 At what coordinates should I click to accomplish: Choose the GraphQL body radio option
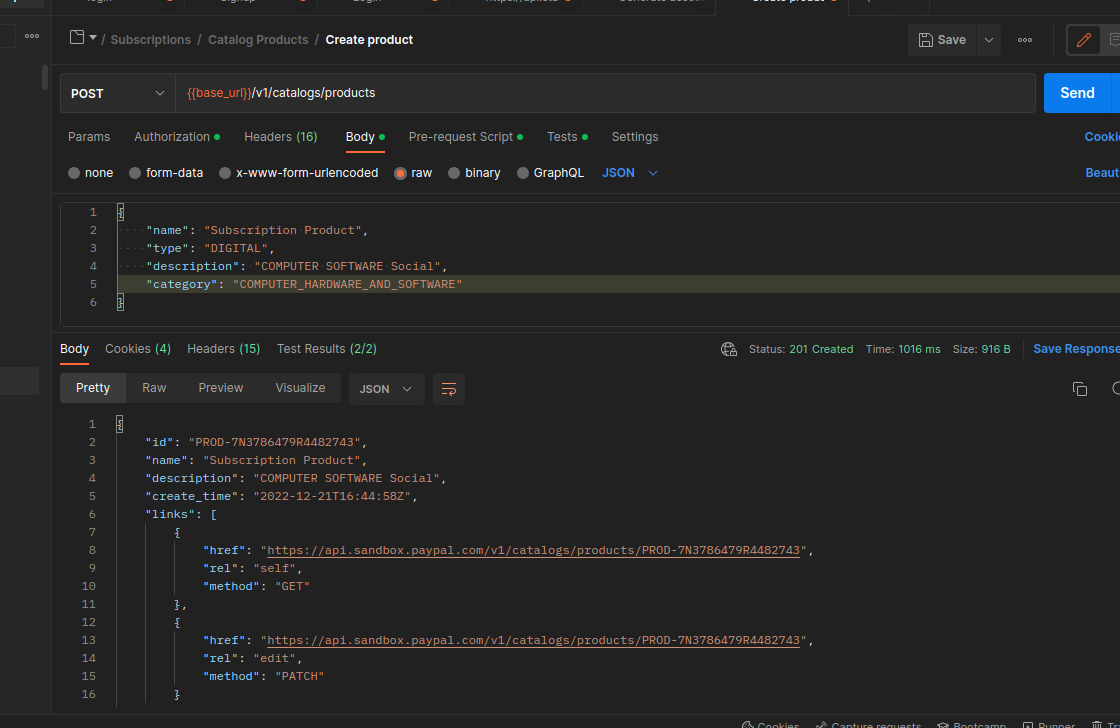click(523, 173)
